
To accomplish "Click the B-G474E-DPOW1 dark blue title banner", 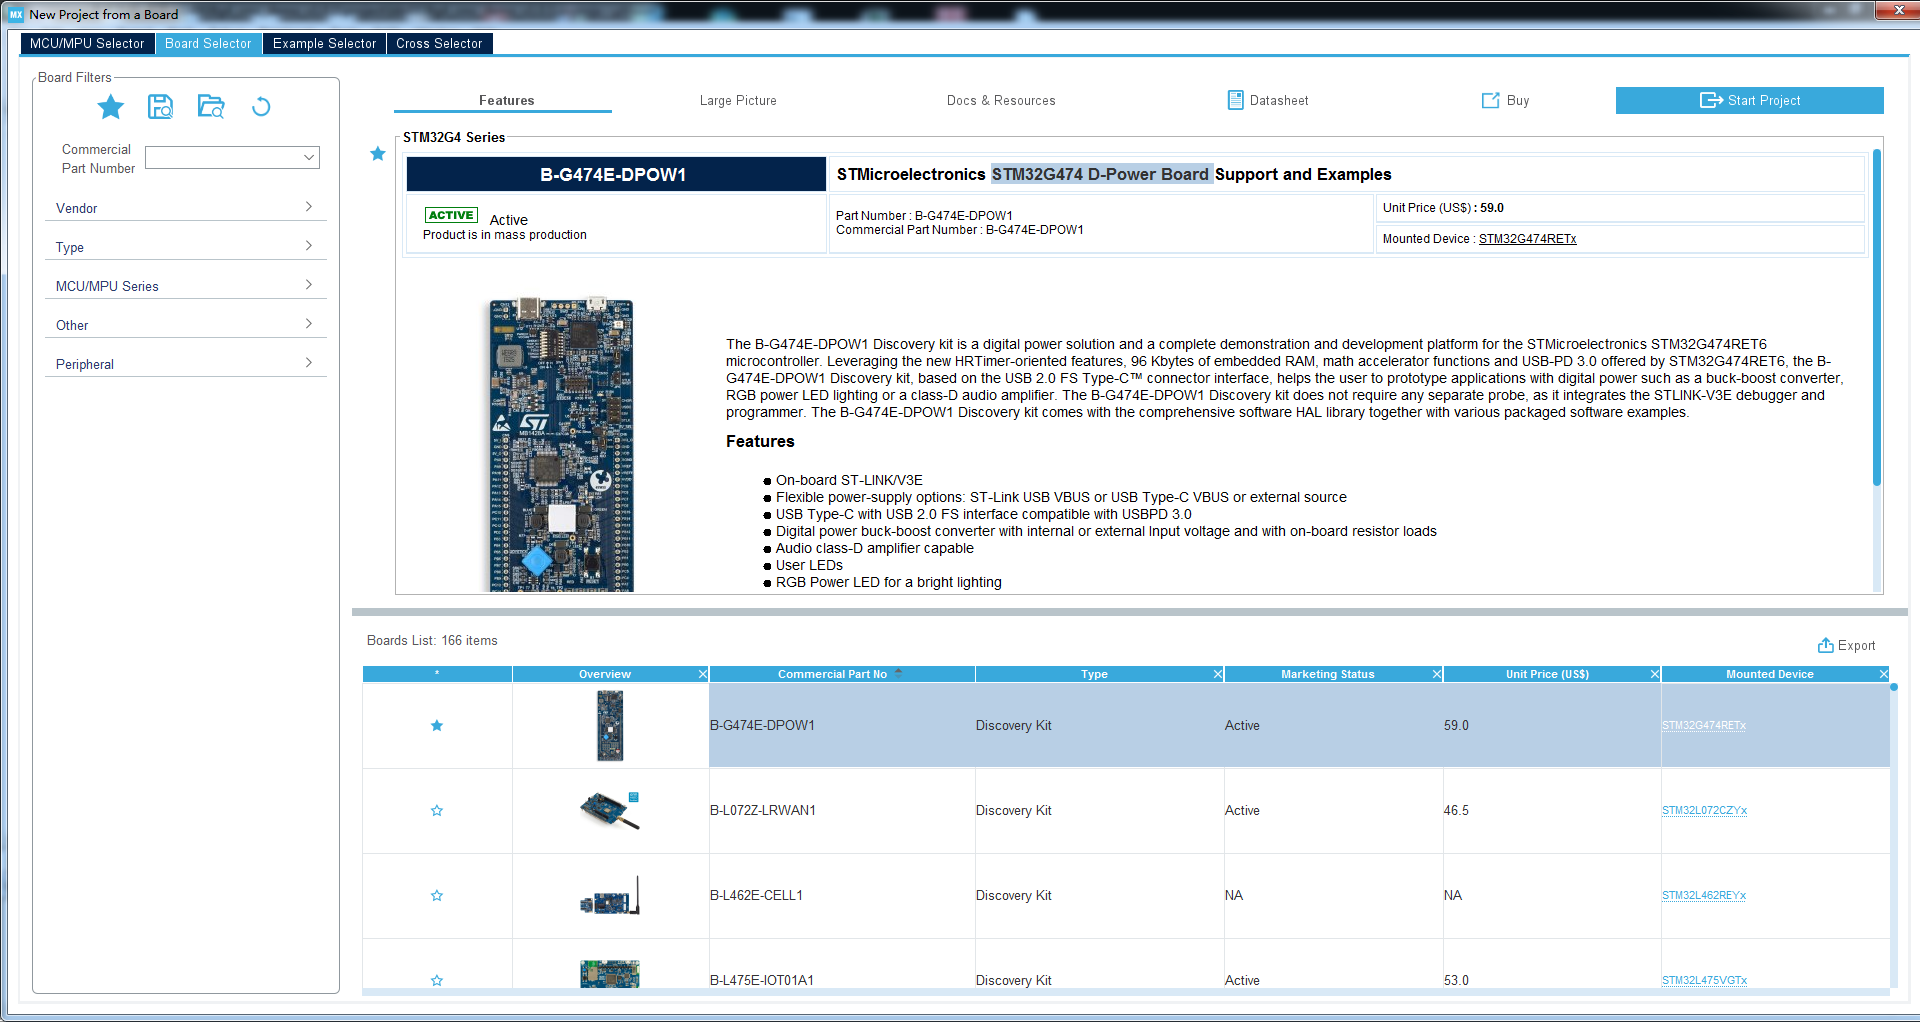I will point(616,174).
